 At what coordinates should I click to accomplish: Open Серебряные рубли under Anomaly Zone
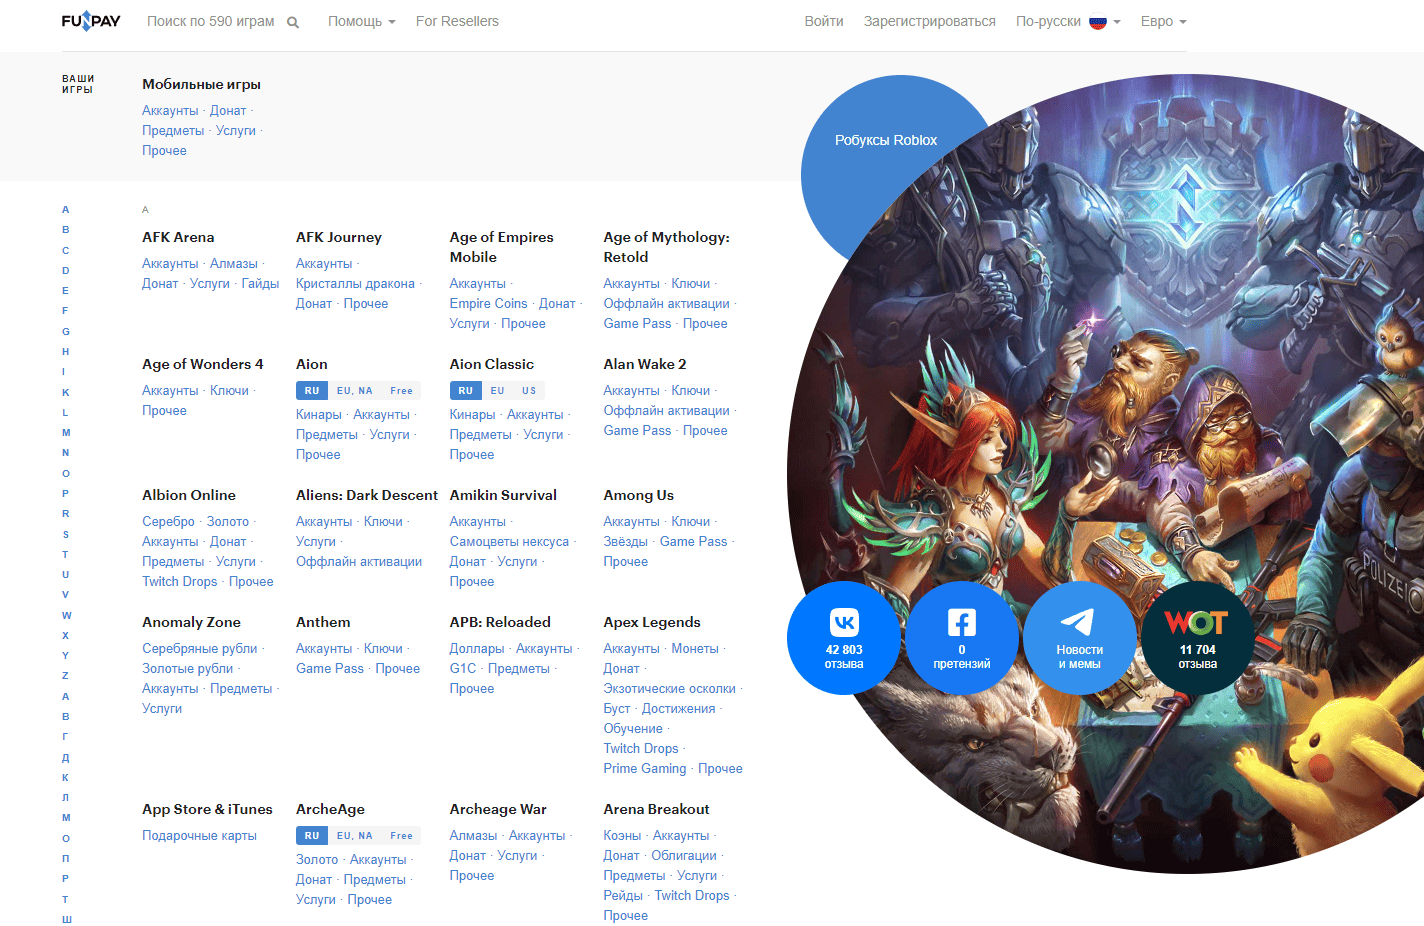pos(200,649)
